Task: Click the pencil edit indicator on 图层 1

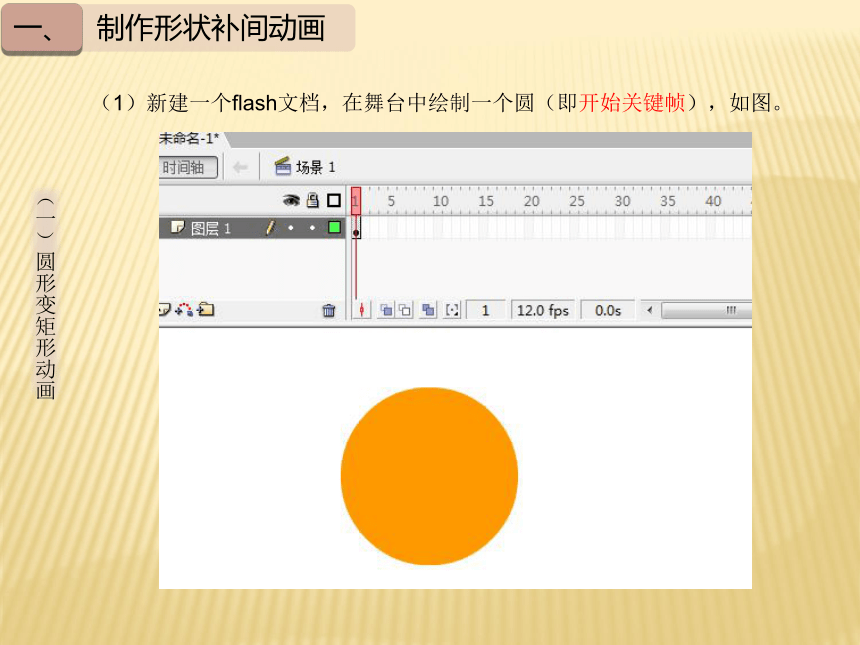Action: pyautogui.click(x=270, y=228)
